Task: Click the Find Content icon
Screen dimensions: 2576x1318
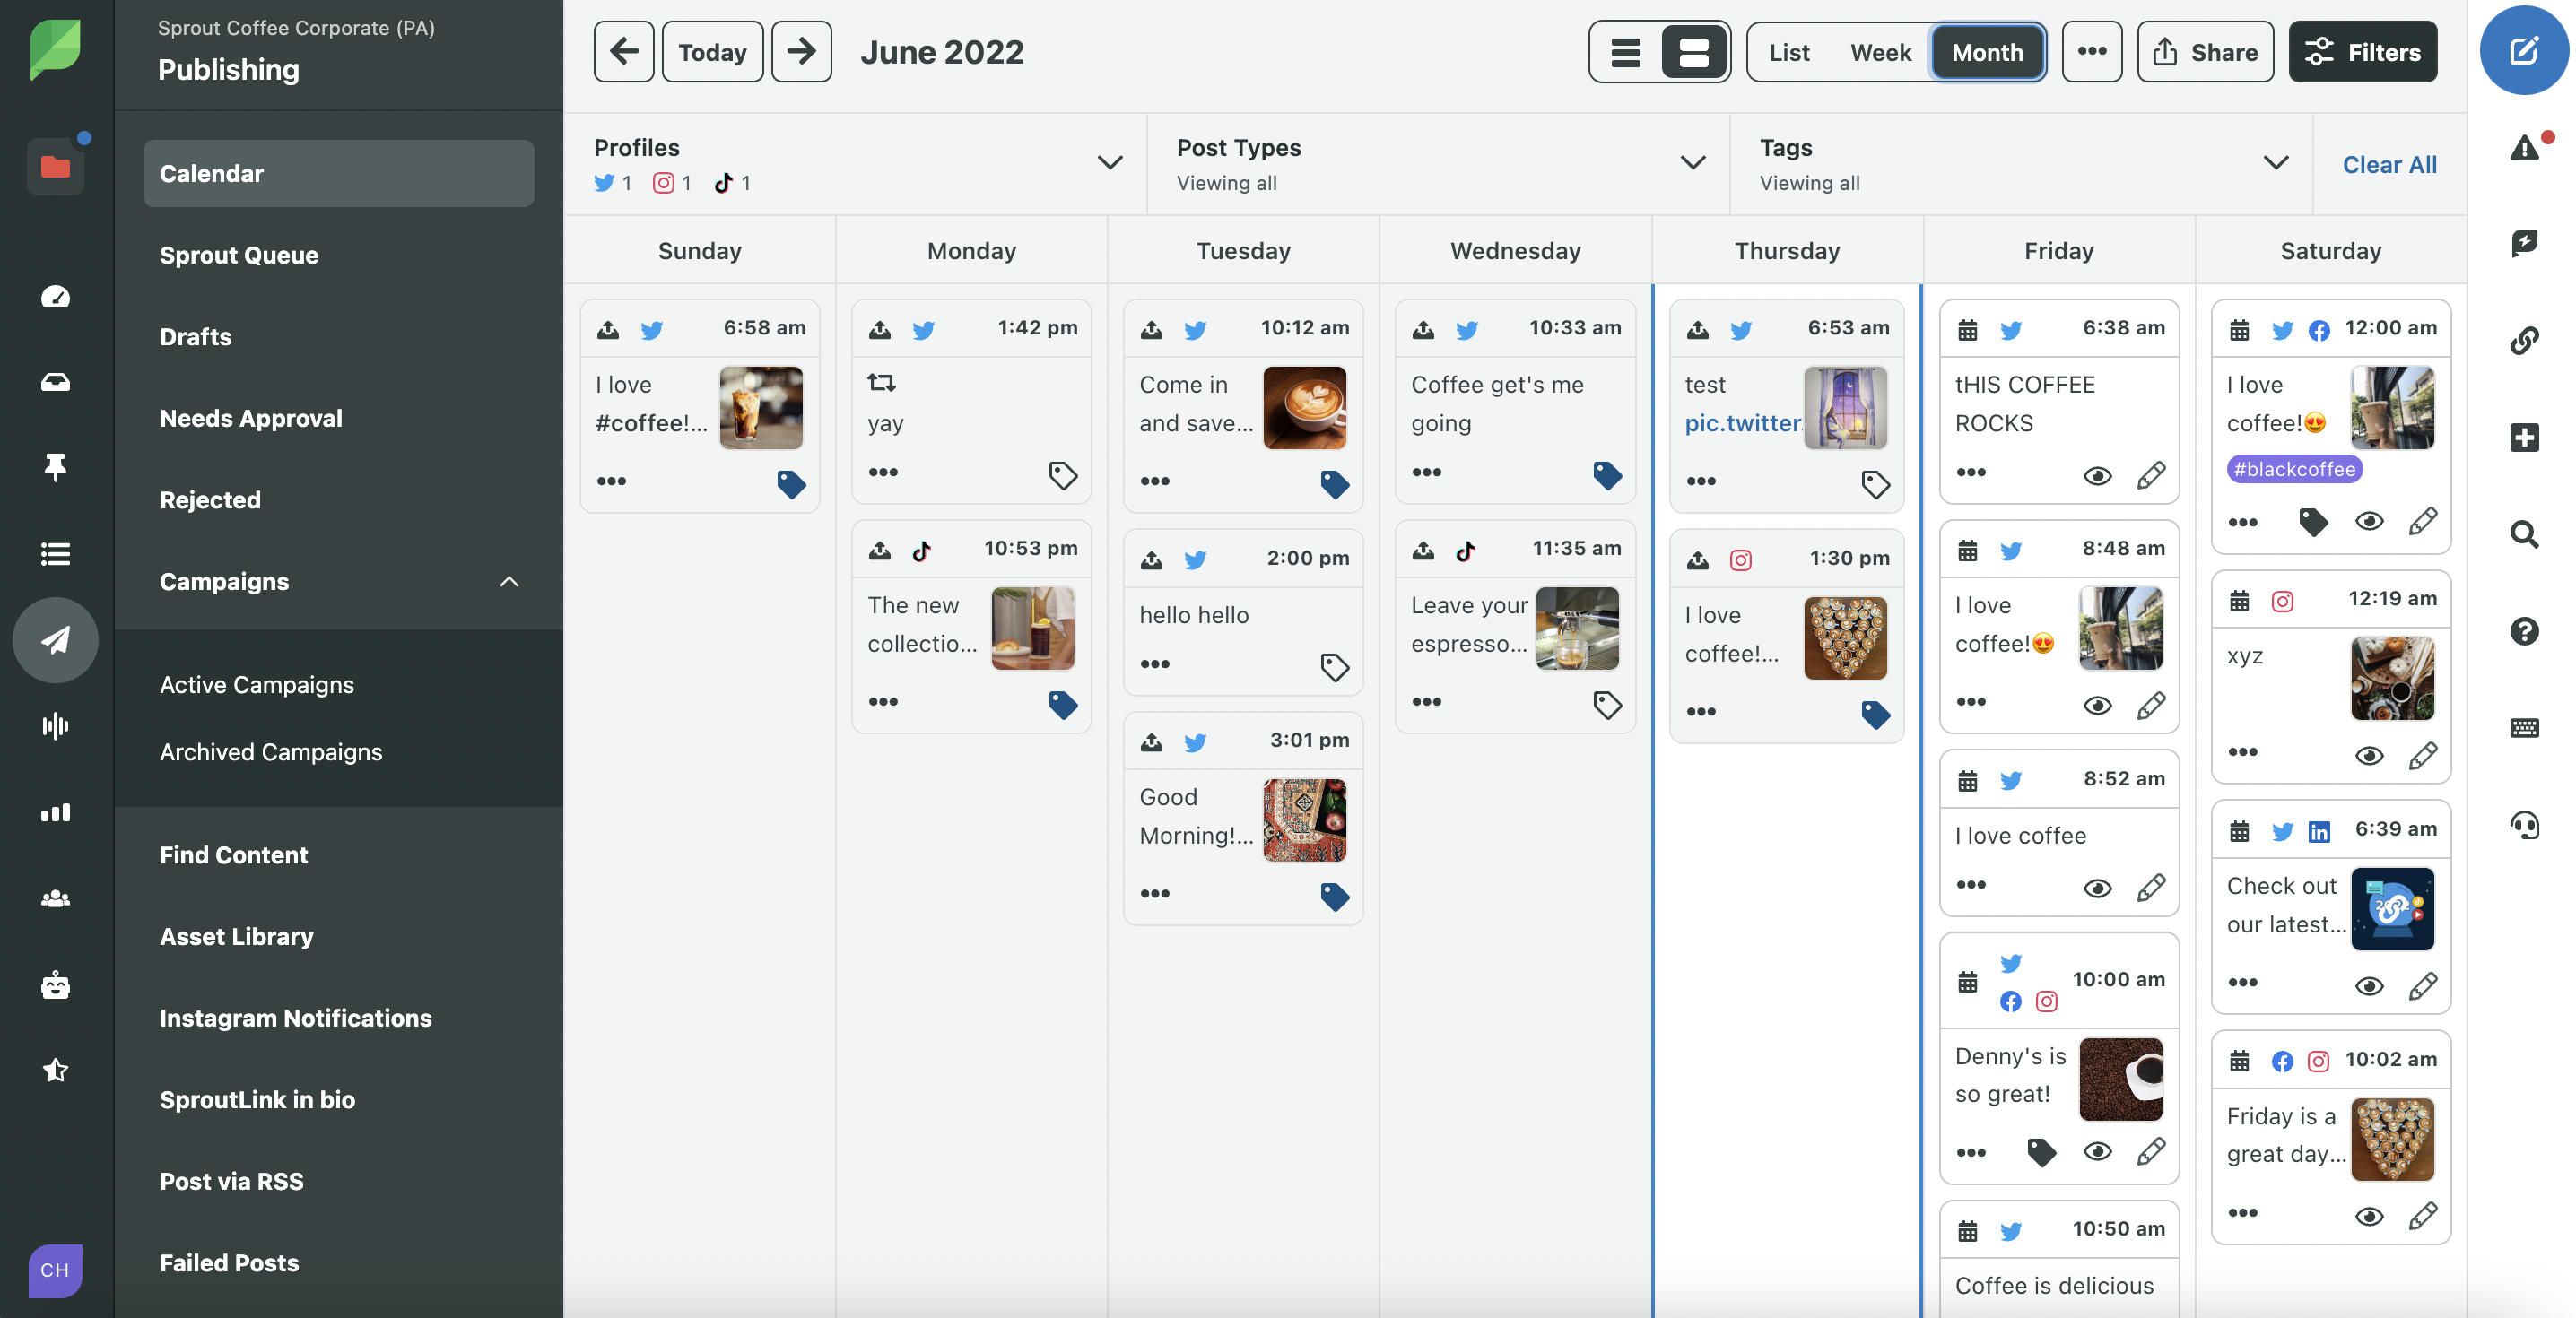Action: (234, 855)
